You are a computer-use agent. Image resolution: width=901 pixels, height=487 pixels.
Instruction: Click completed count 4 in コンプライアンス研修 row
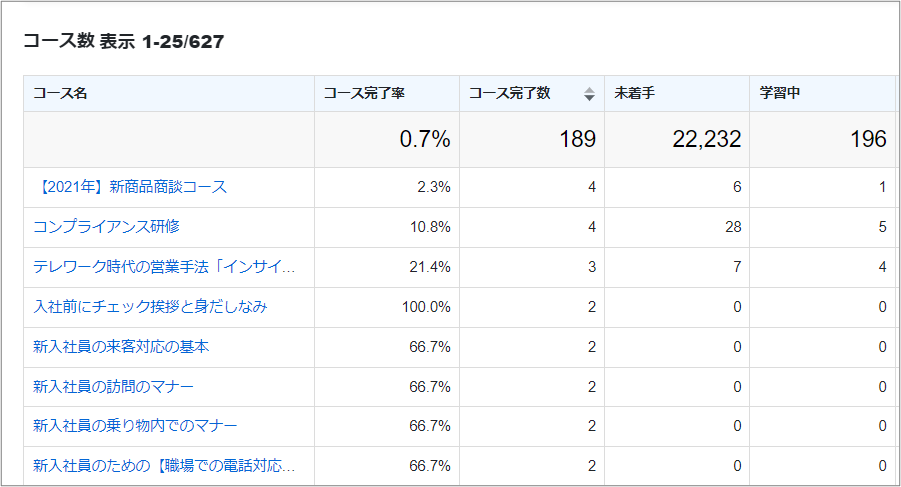tap(592, 227)
